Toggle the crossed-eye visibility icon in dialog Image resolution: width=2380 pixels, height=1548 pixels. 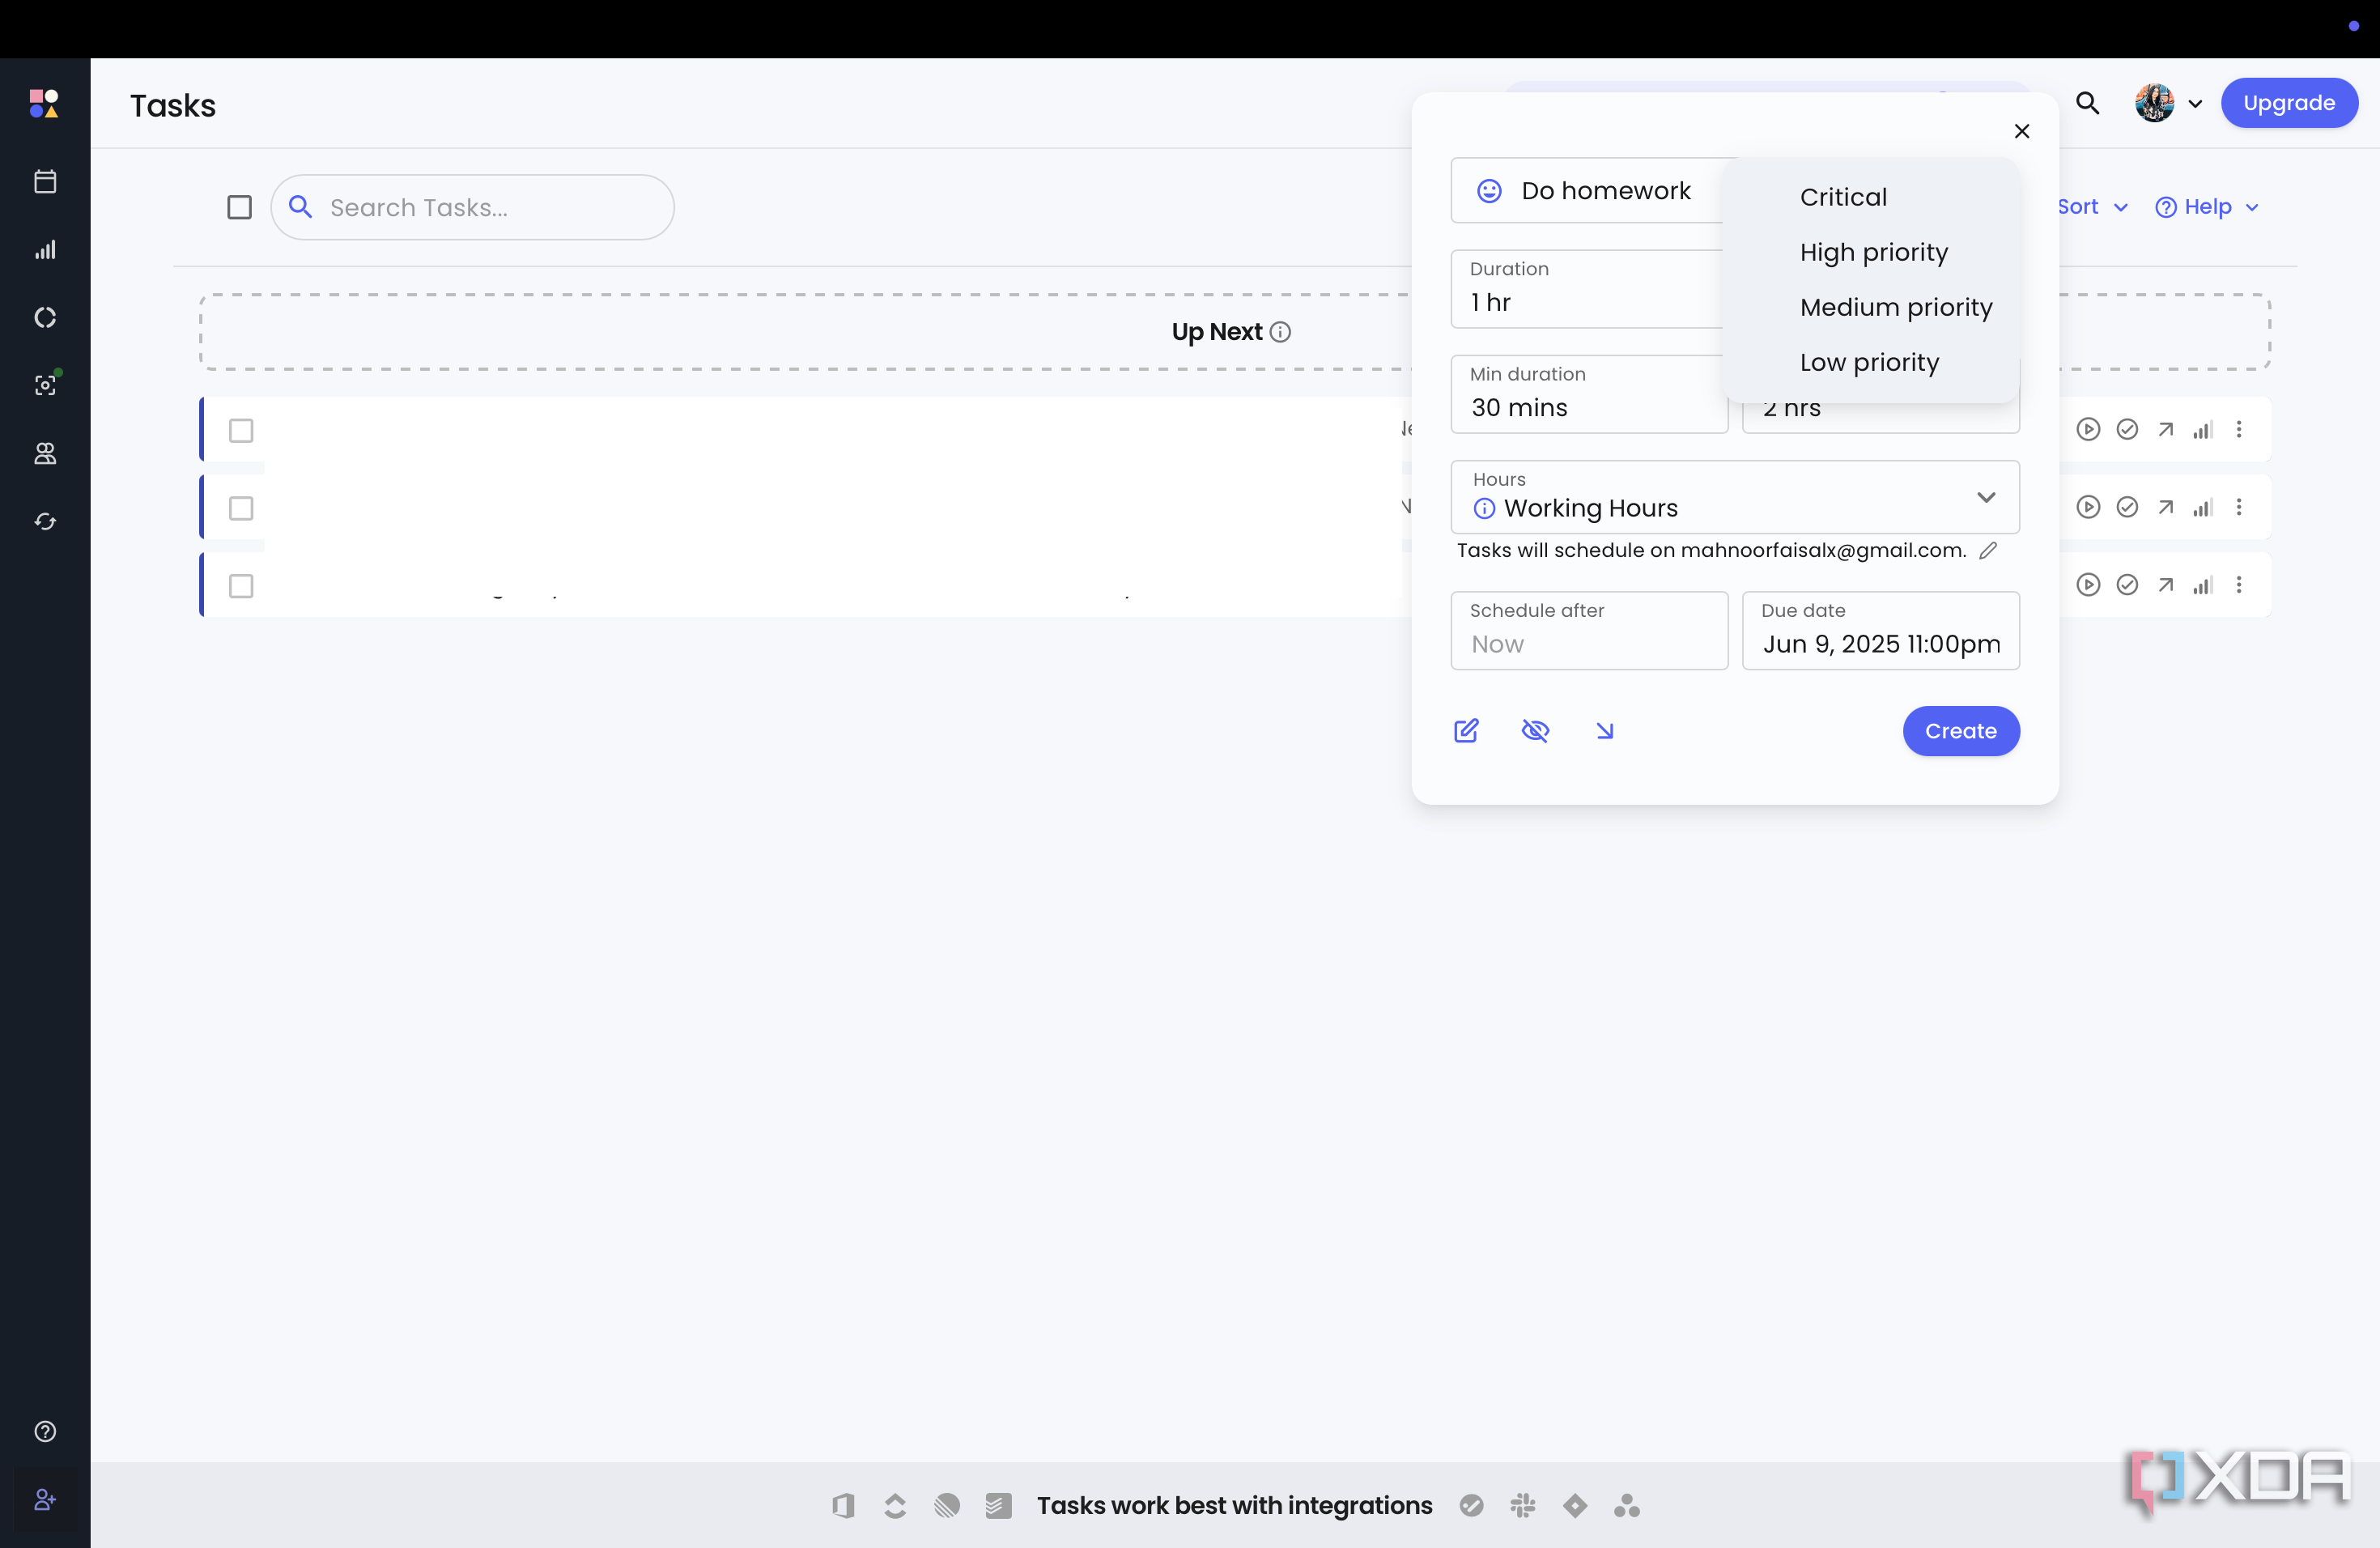(1535, 731)
